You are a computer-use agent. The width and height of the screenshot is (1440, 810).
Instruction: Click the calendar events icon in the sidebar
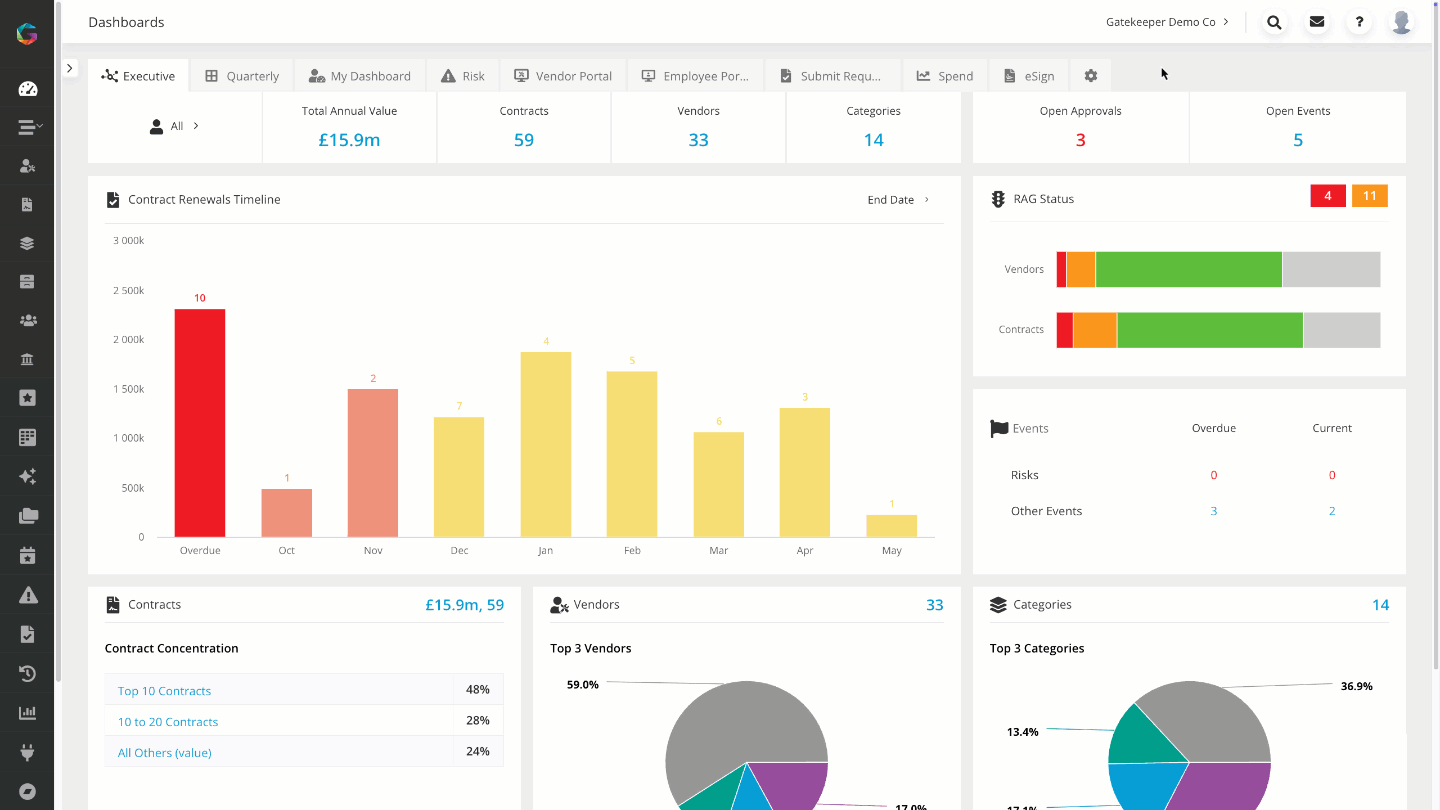26,555
